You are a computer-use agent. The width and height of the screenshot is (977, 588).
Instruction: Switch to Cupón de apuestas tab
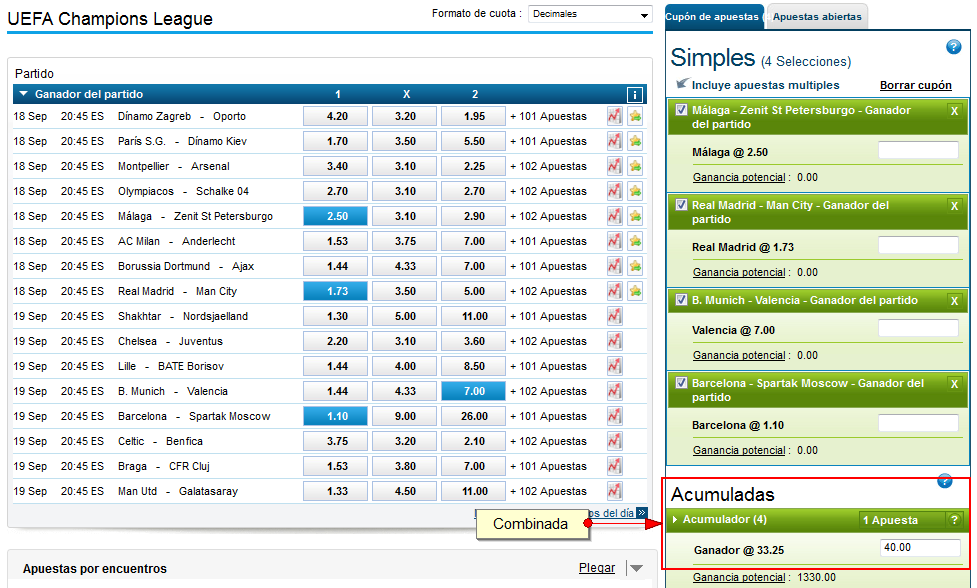(x=713, y=17)
